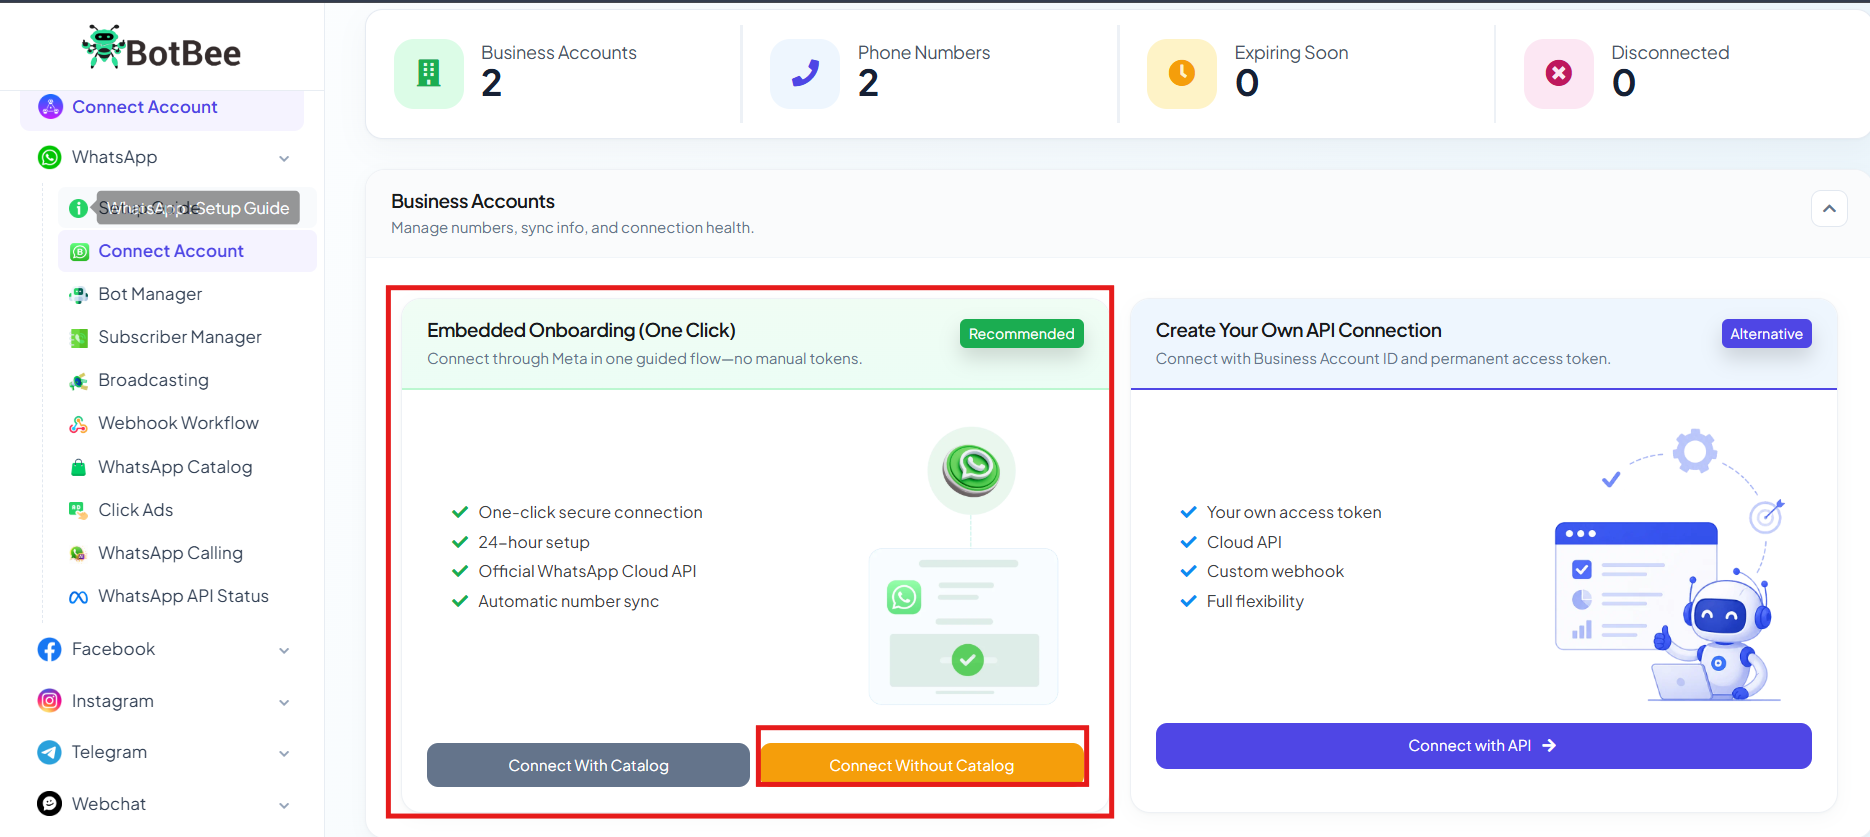Select Connect Account under WhatsApp
Screen dimensions: 1870x837
(x=188, y=251)
